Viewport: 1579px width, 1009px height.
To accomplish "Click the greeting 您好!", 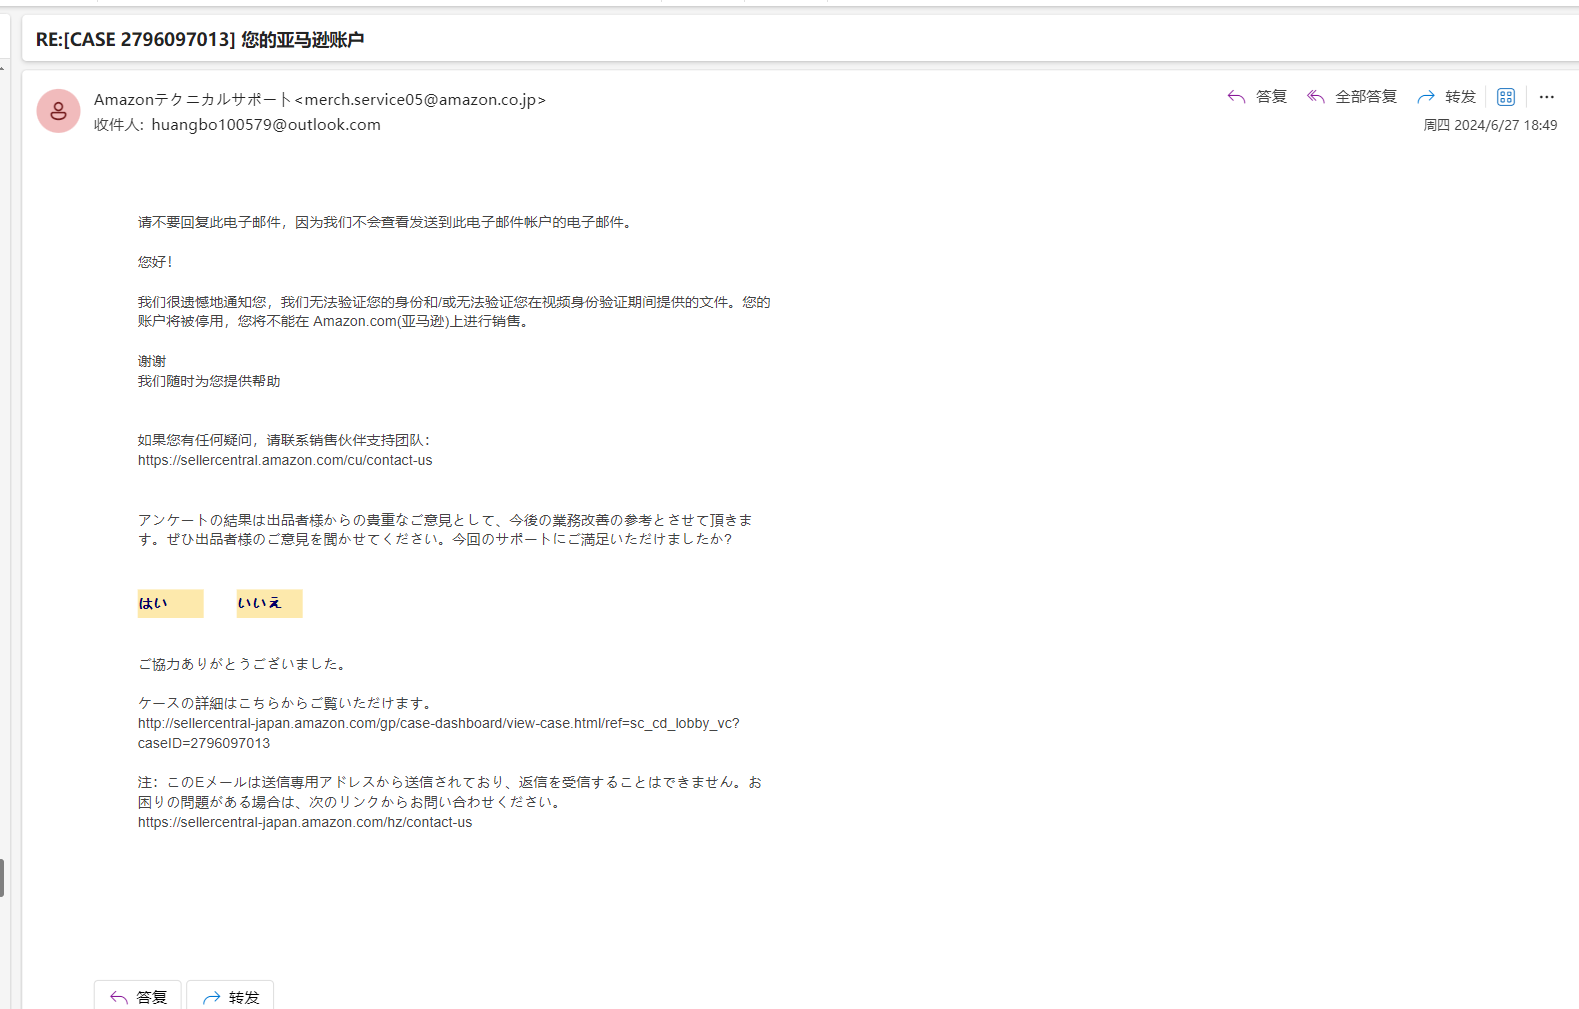I will (155, 262).
